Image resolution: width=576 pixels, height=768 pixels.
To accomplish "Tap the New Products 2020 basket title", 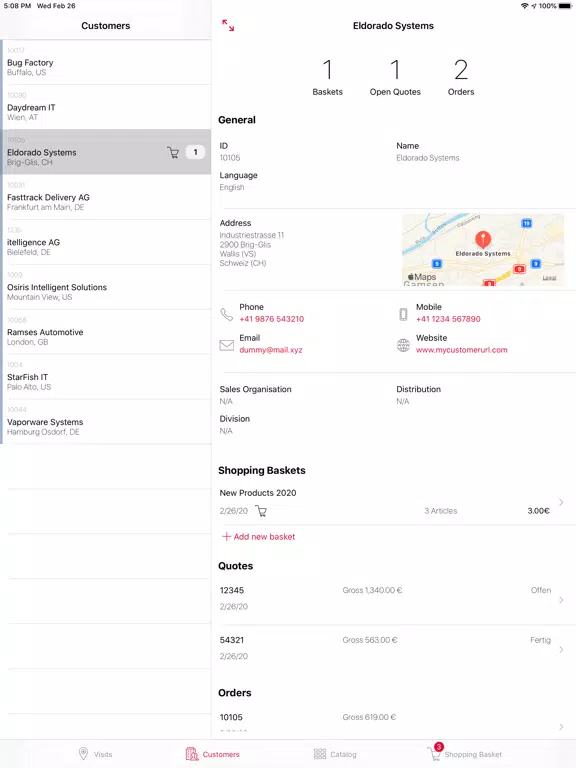I will click(x=258, y=493).
